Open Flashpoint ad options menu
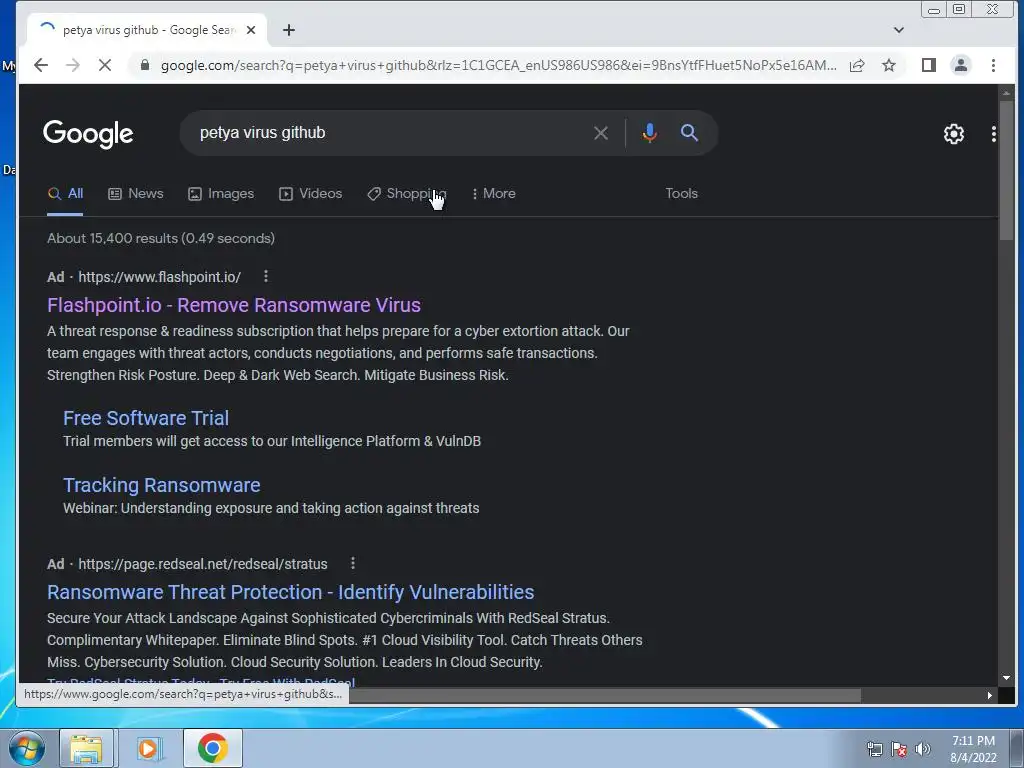The height and width of the screenshot is (768, 1024). click(266, 277)
